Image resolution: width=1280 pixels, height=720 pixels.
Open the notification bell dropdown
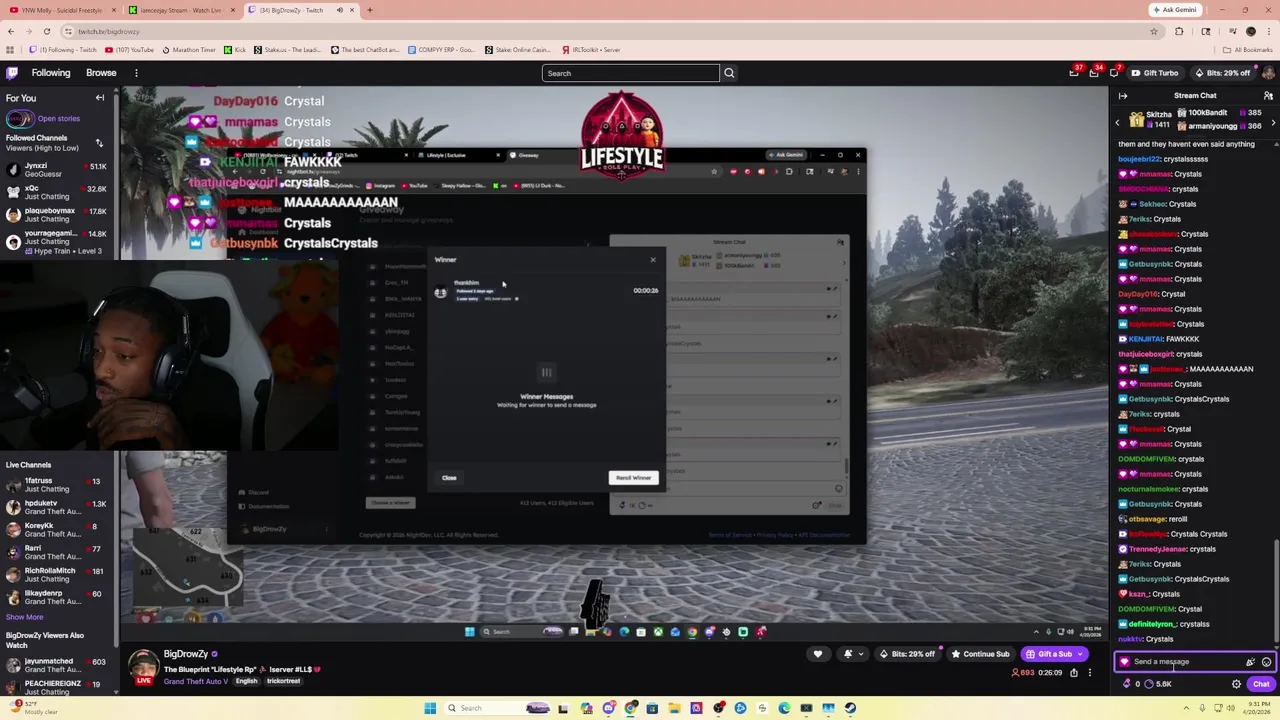pyautogui.click(x=853, y=654)
